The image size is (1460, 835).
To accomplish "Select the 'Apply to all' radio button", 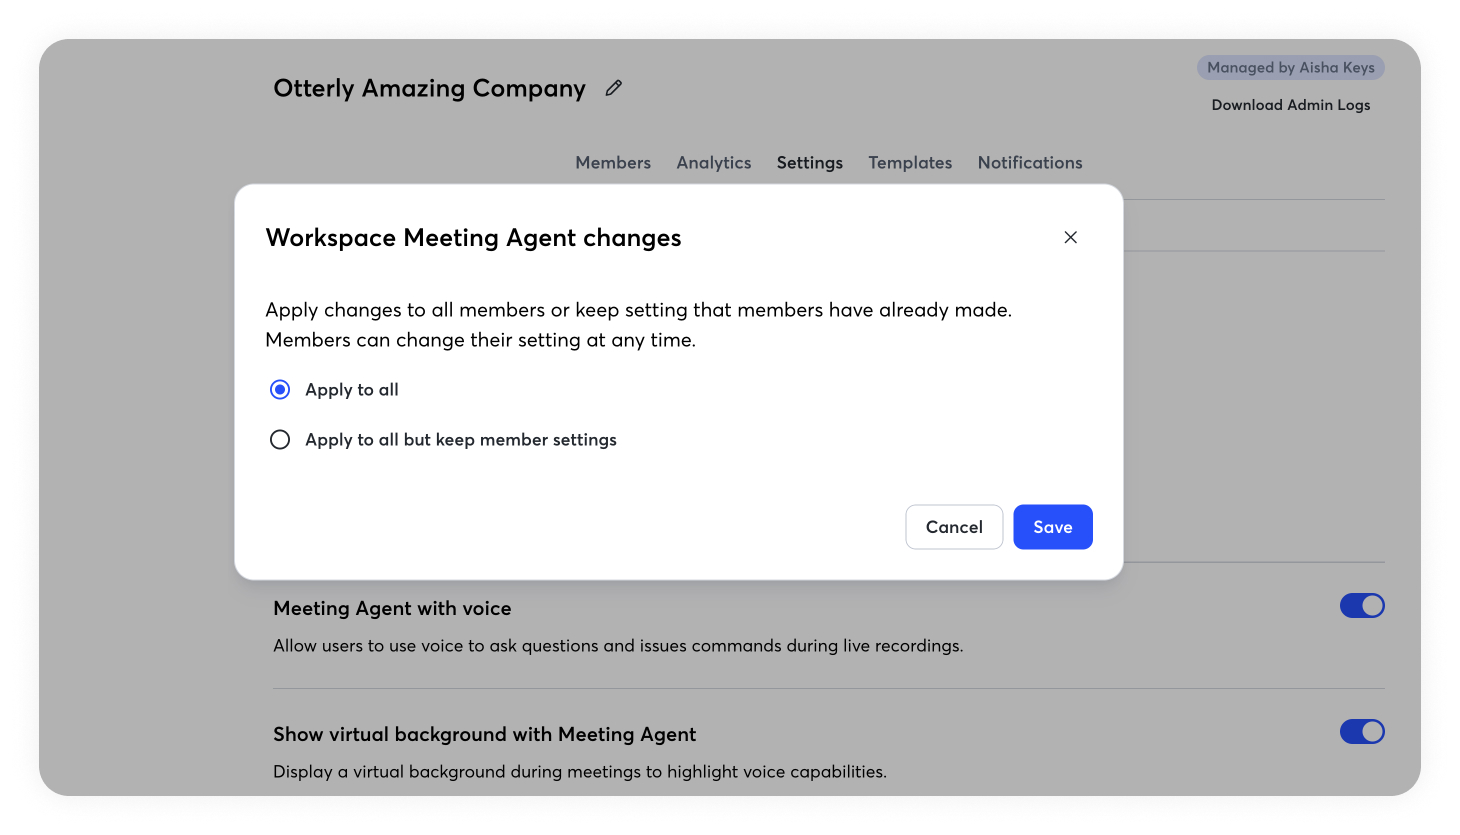I will (280, 390).
